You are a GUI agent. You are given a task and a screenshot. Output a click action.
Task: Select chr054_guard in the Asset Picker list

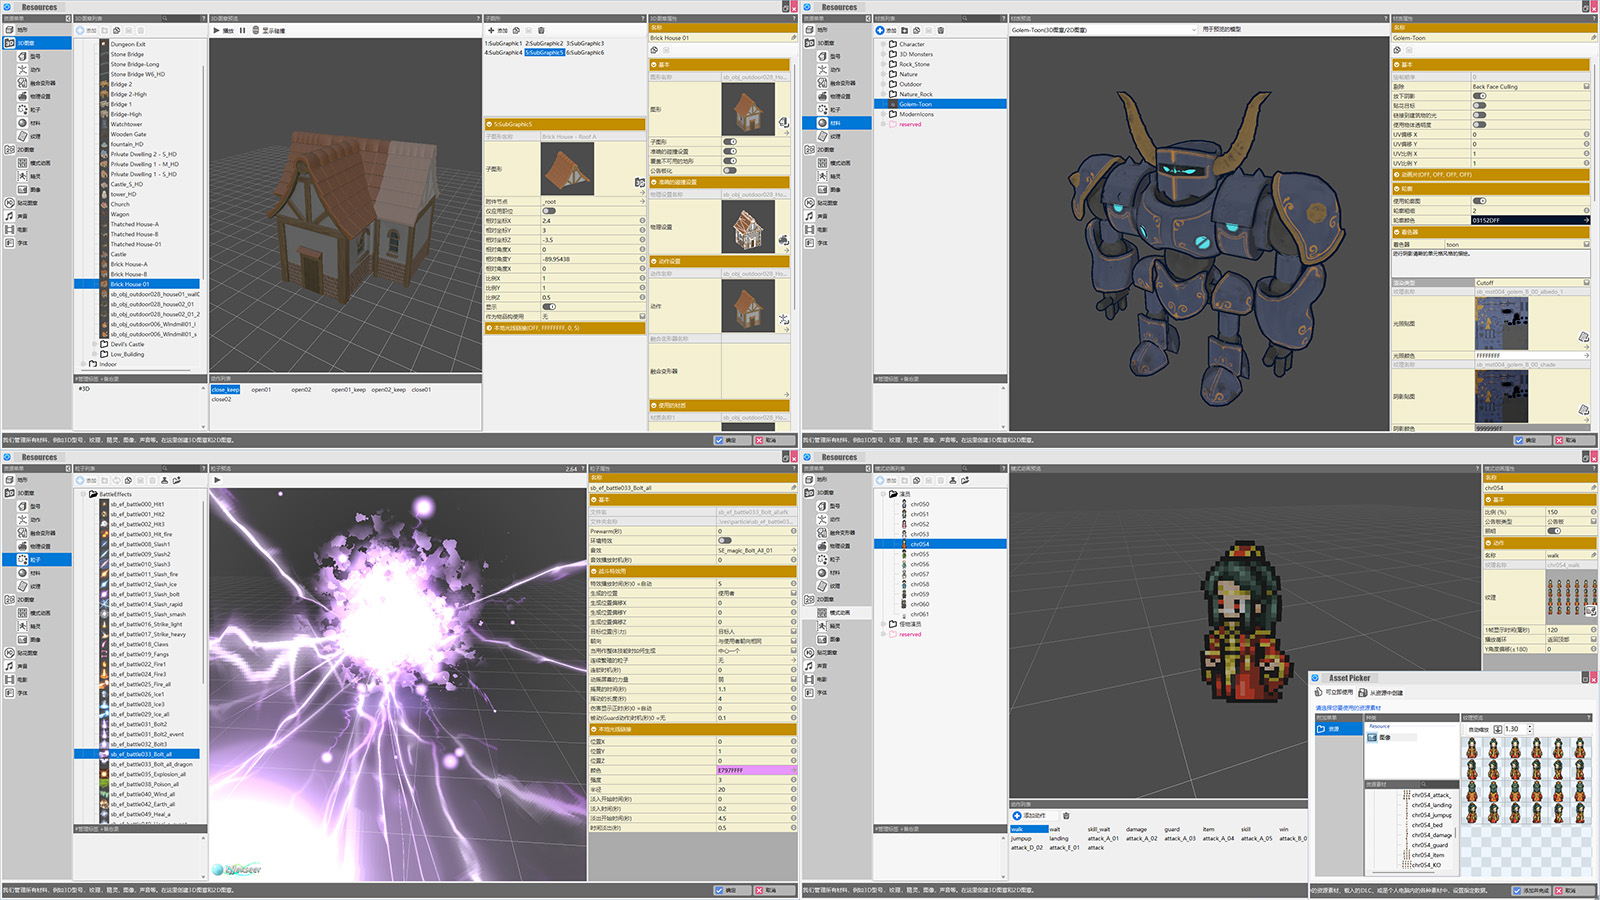click(1429, 845)
